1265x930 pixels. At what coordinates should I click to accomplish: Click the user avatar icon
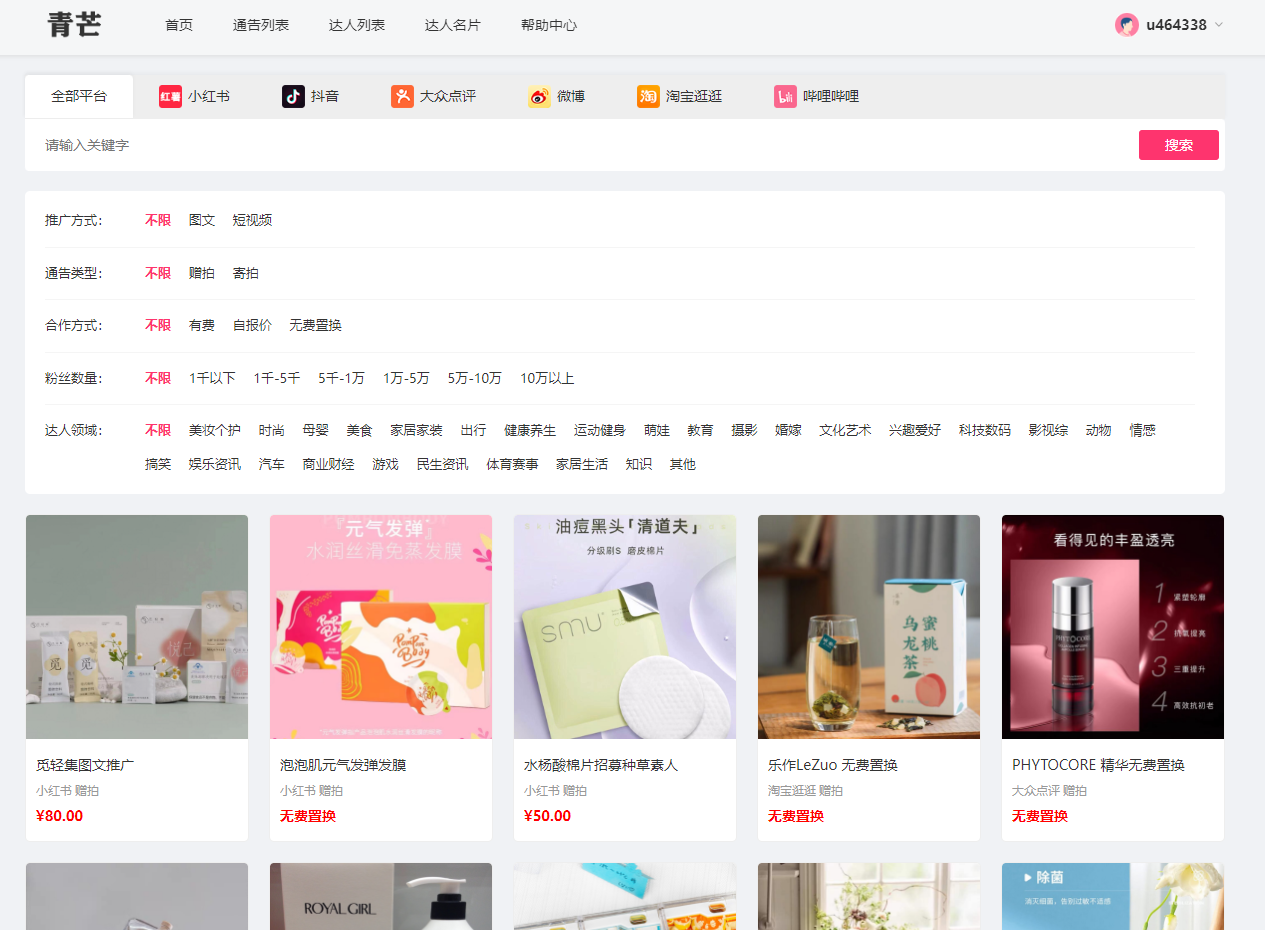click(x=1126, y=25)
